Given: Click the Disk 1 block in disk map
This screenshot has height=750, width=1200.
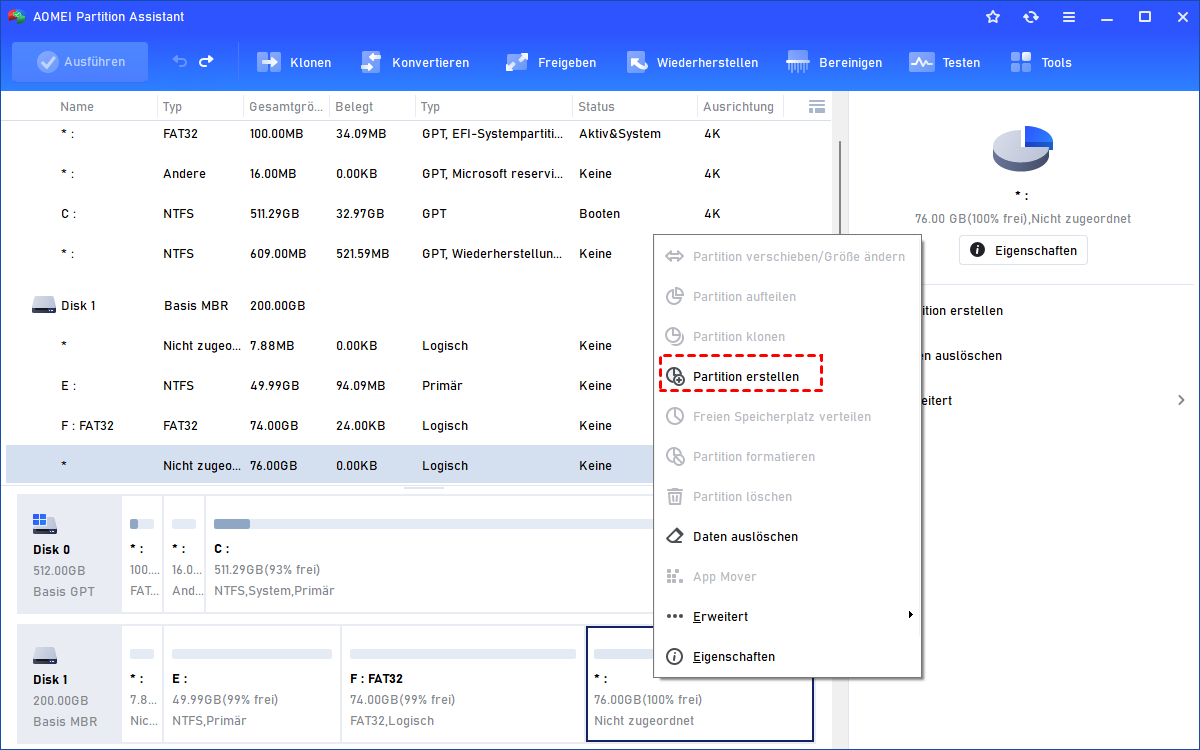Looking at the screenshot, I should [68, 683].
